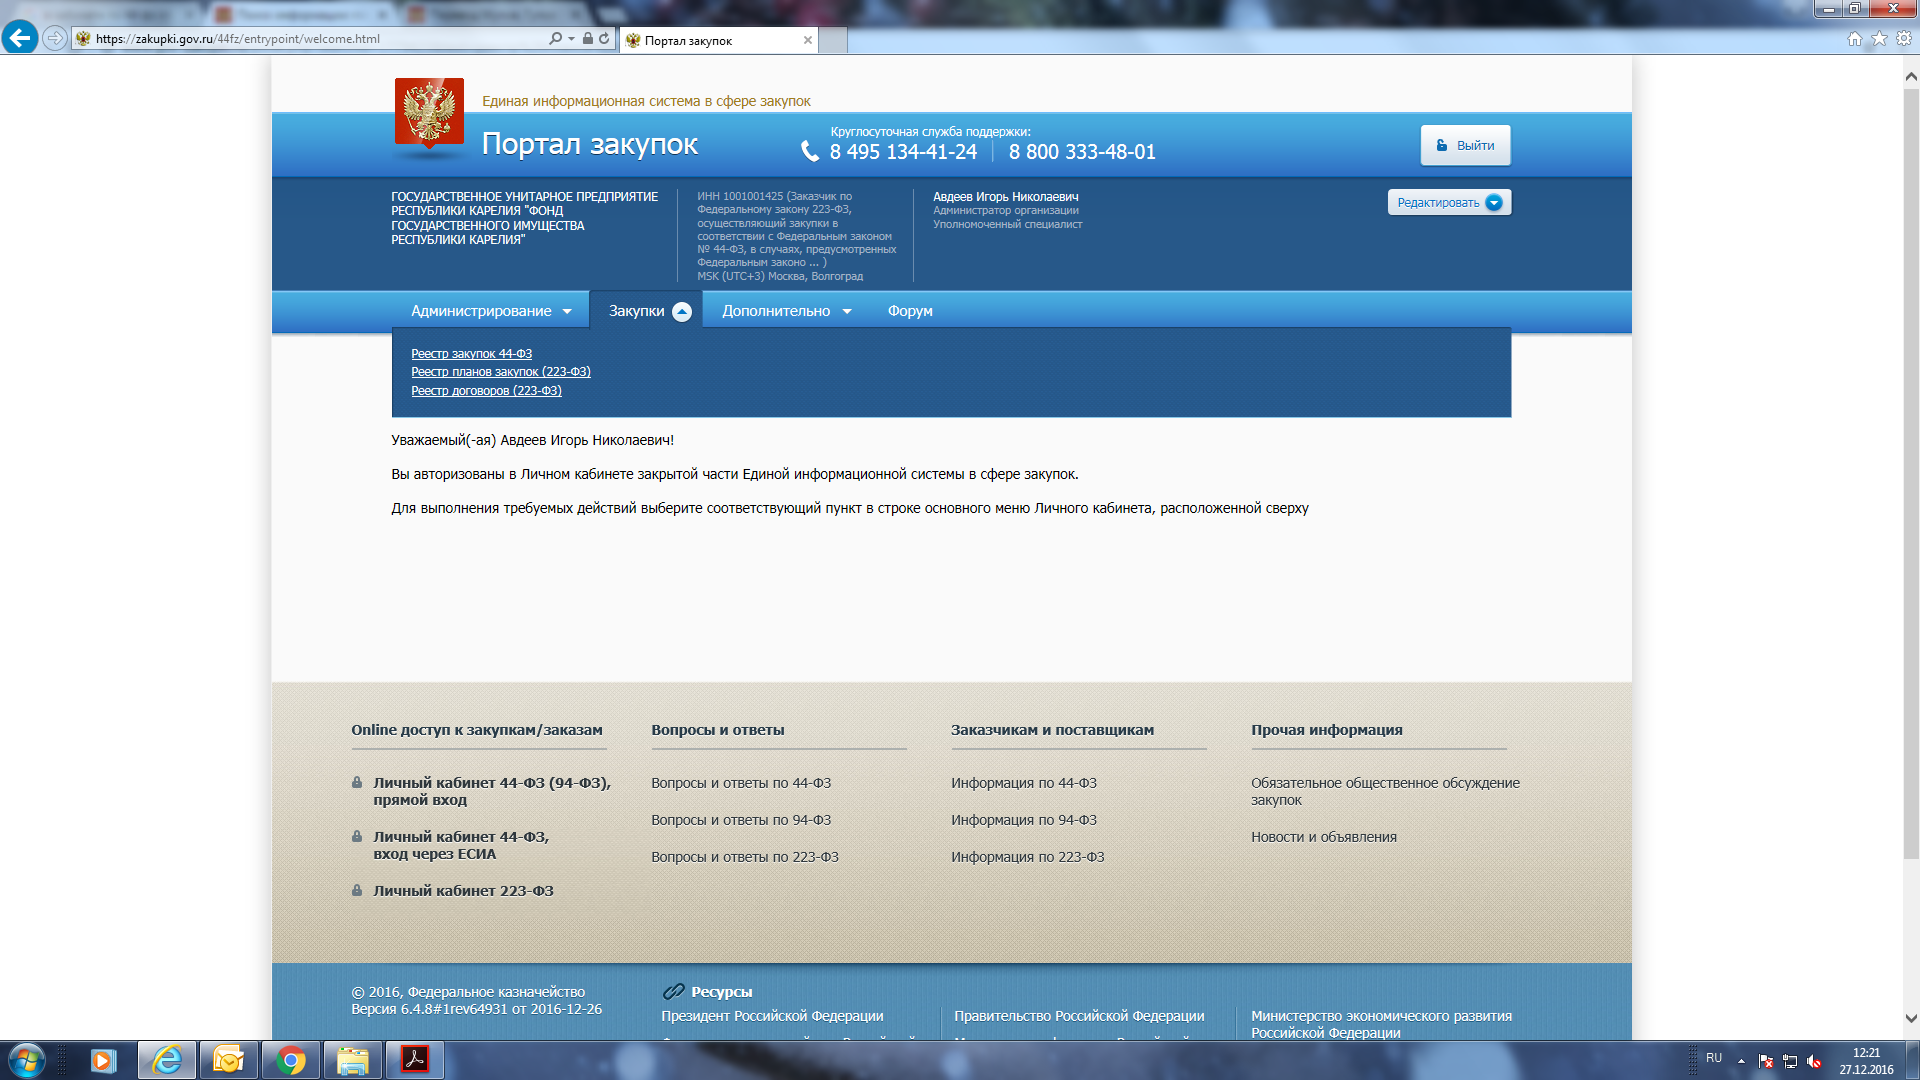This screenshot has width=1920, height=1080.
Task: Open Реестр договоров (223-ФЗ) link
Action: coord(486,391)
